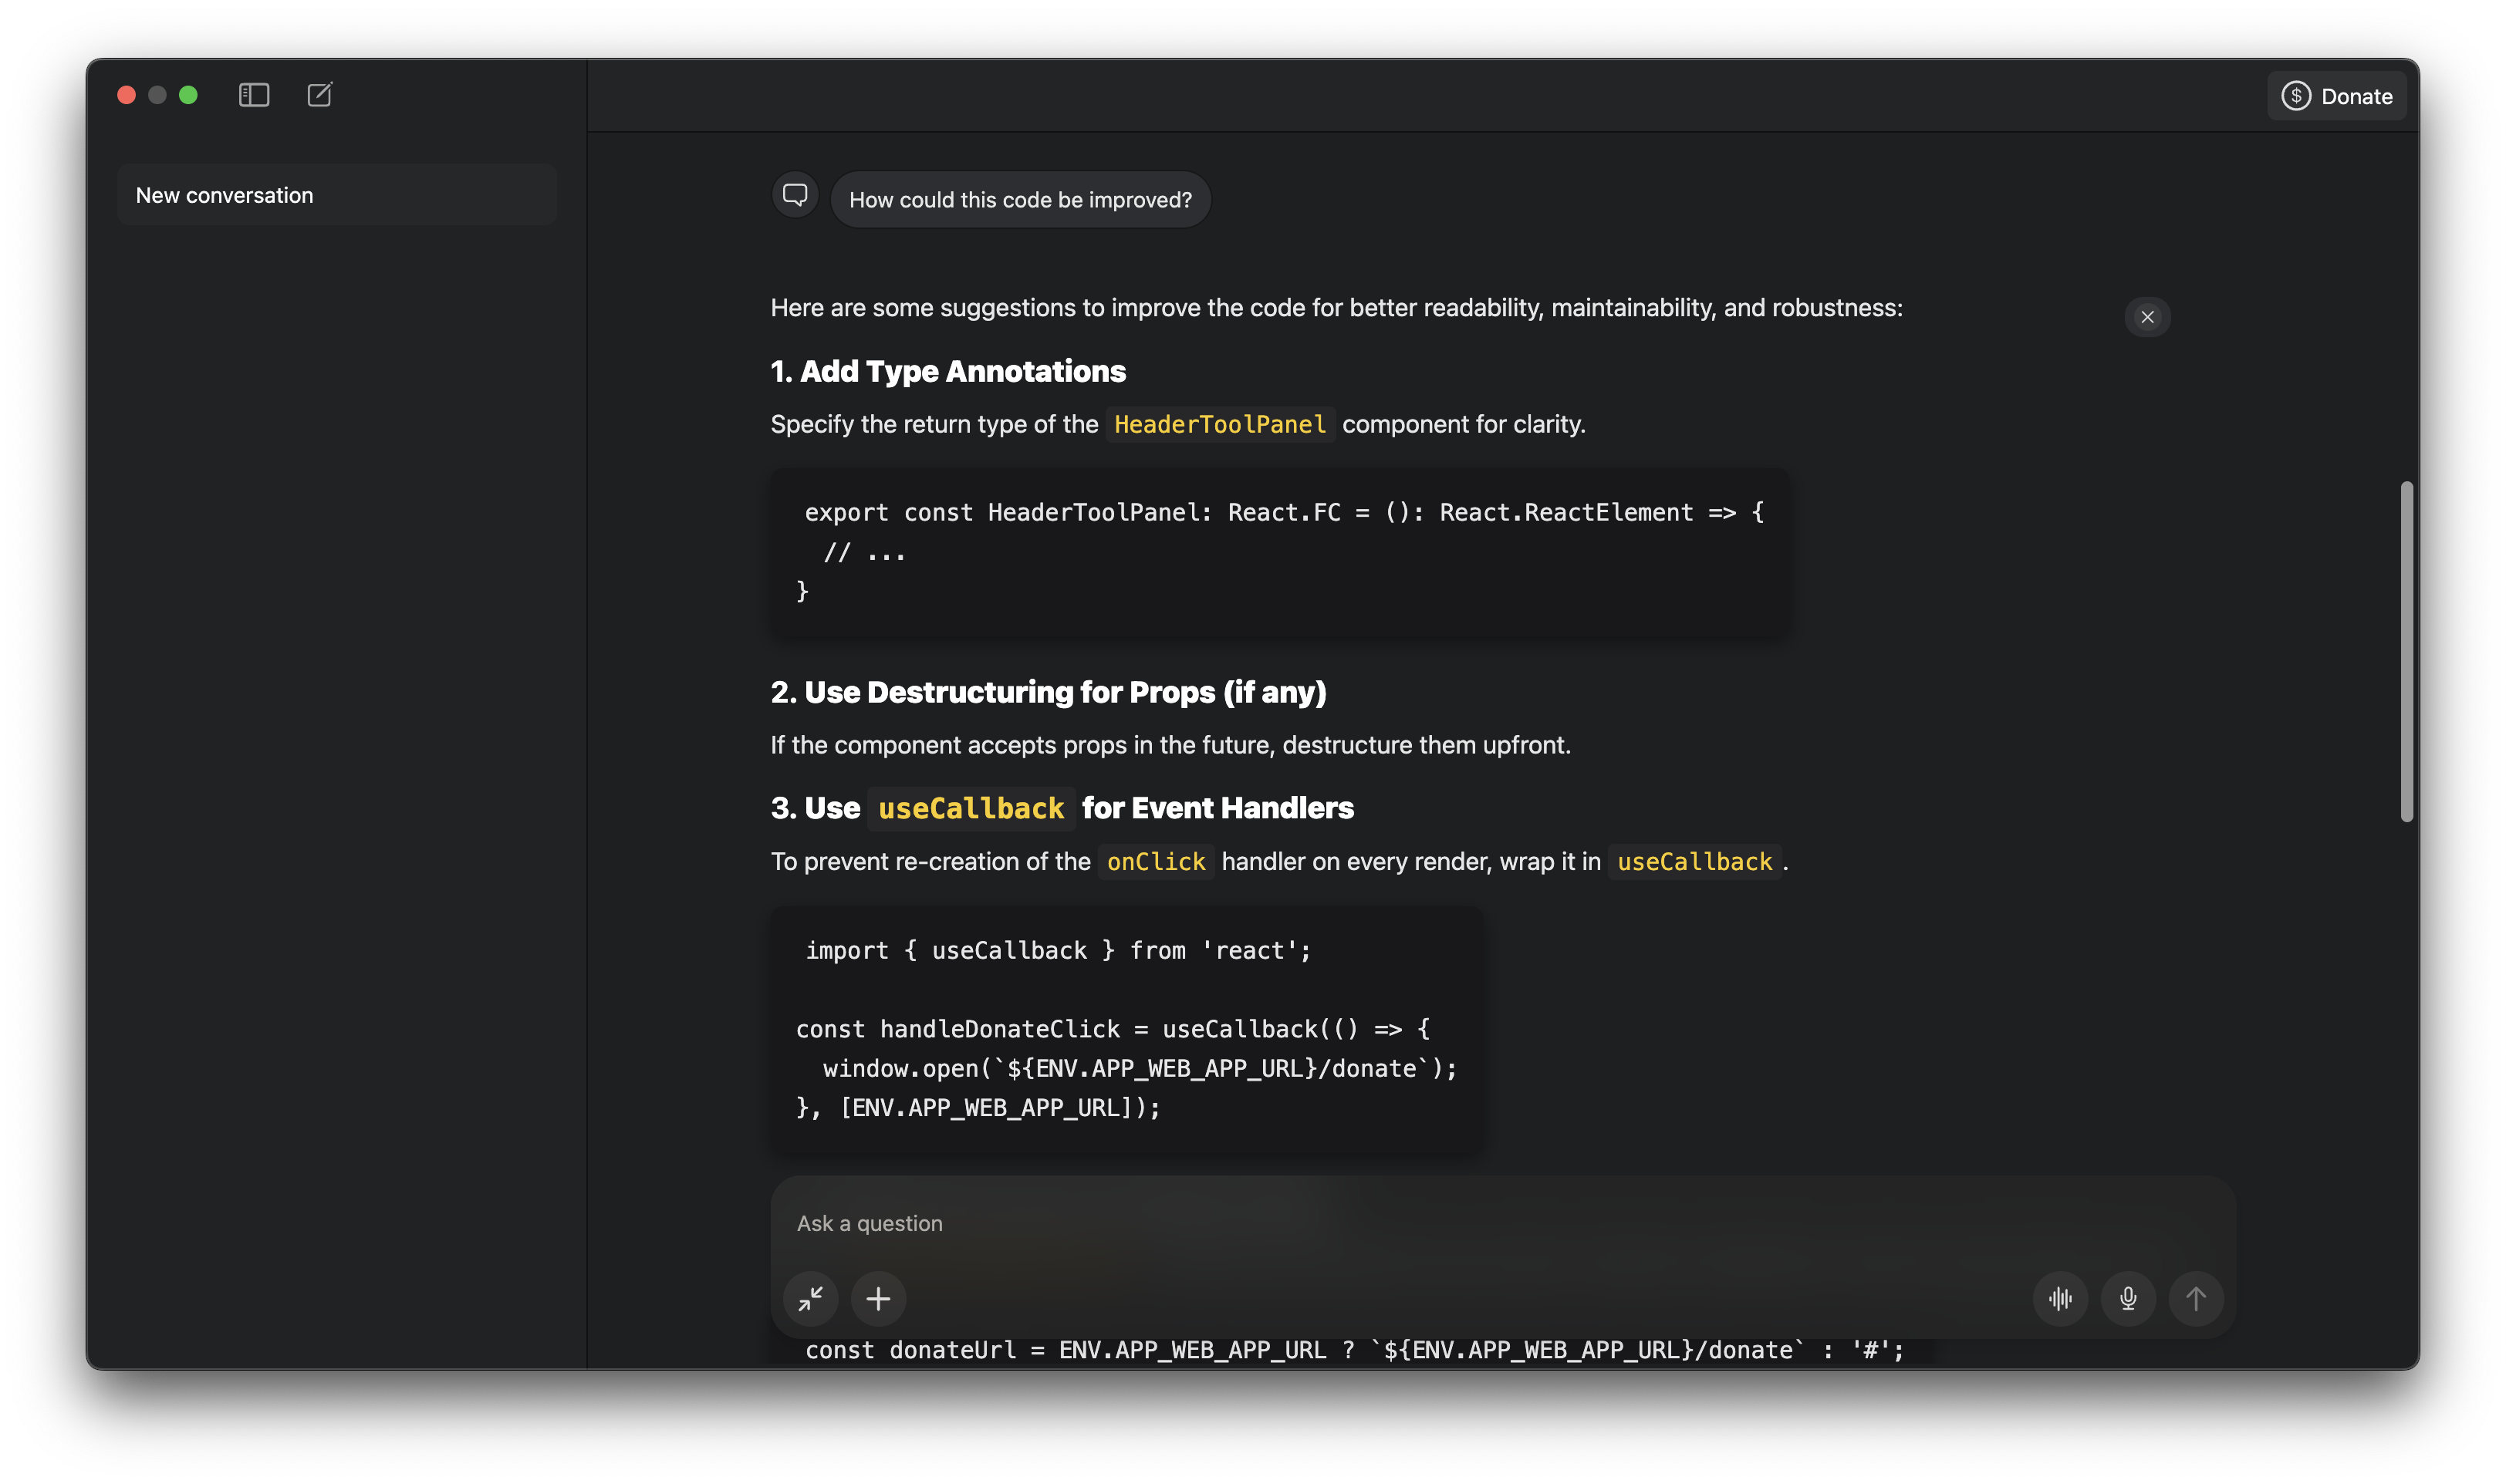Click the '}, [ENV.APP_WEB_APP_URL]);' code line
The height and width of the screenshot is (1484, 2506).
[x=978, y=1107]
